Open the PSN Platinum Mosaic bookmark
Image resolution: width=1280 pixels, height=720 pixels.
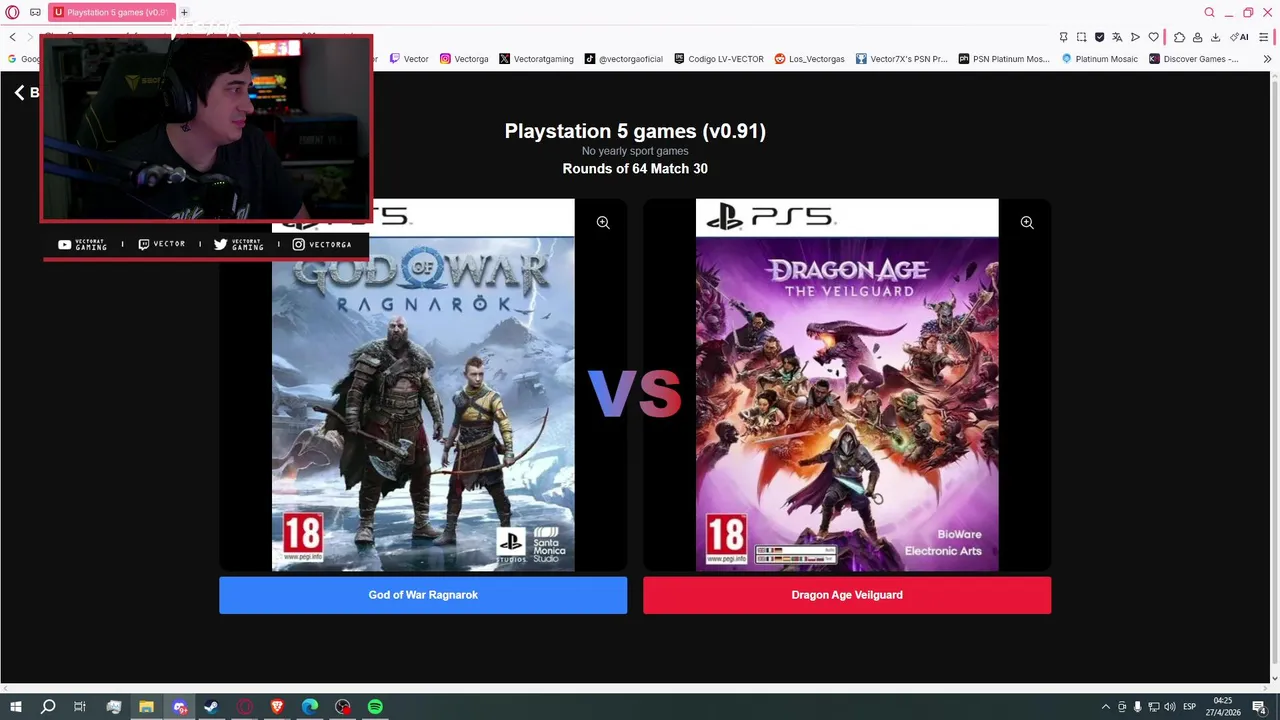(1004, 59)
